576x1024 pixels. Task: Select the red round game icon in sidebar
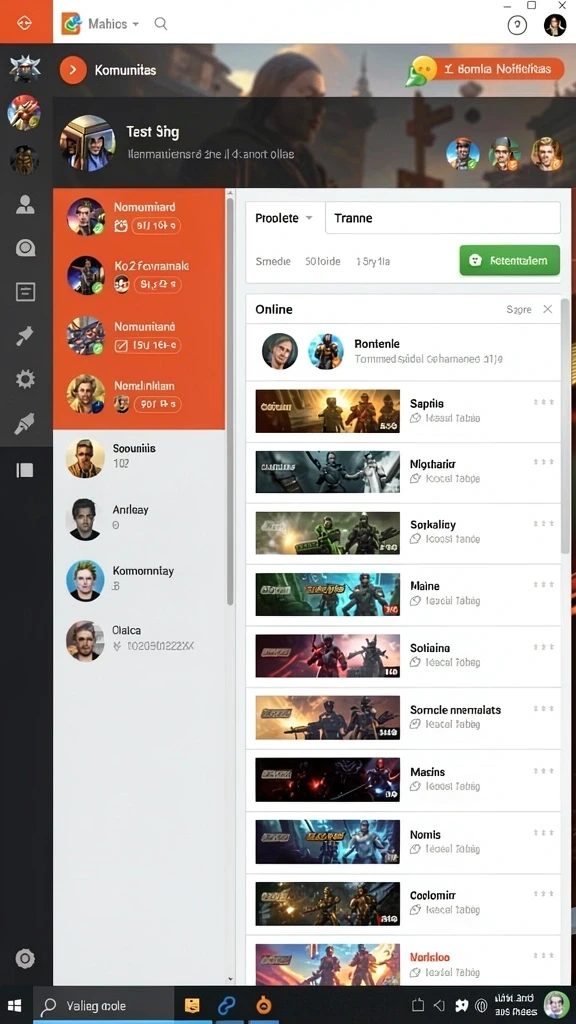(x=24, y=112)
